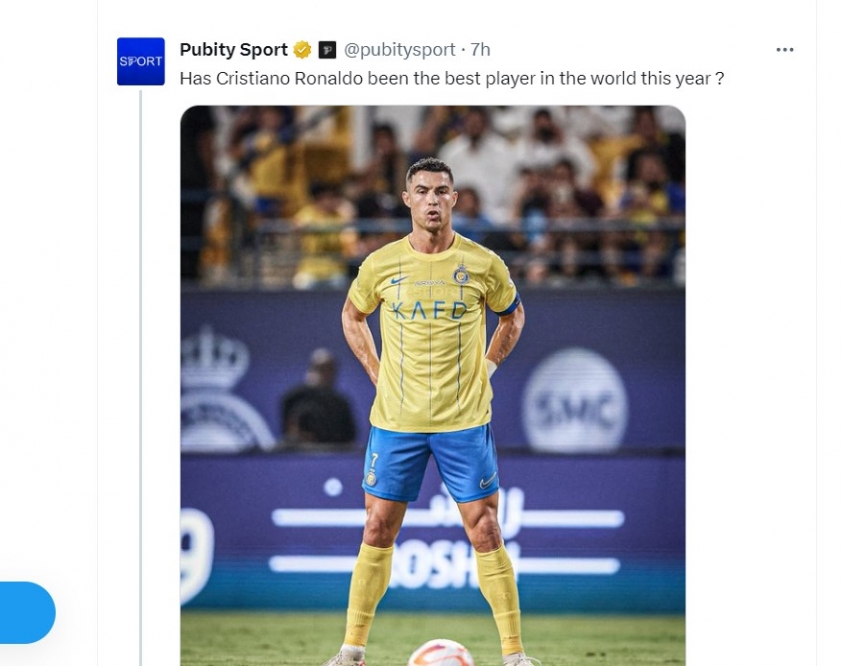
Task: Click the club crest on the jersey chest
Action: click(x=461, y=274)
